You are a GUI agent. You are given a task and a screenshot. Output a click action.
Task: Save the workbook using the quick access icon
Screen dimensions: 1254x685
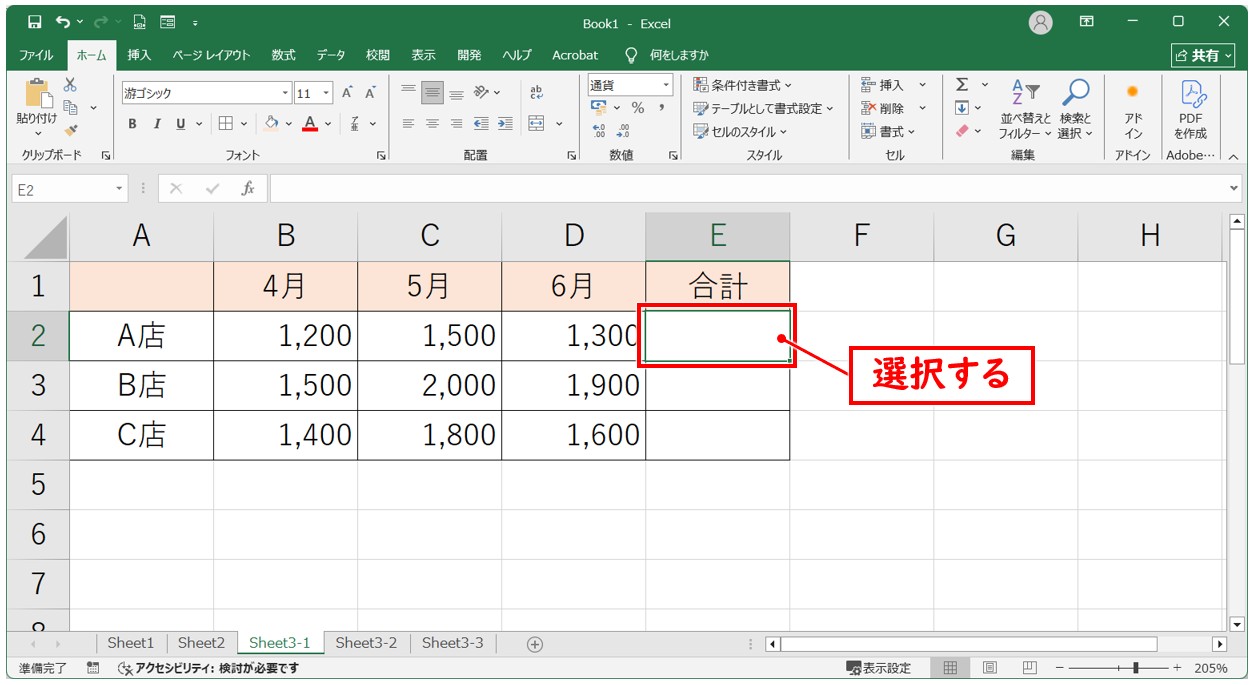tap(35, 22)
